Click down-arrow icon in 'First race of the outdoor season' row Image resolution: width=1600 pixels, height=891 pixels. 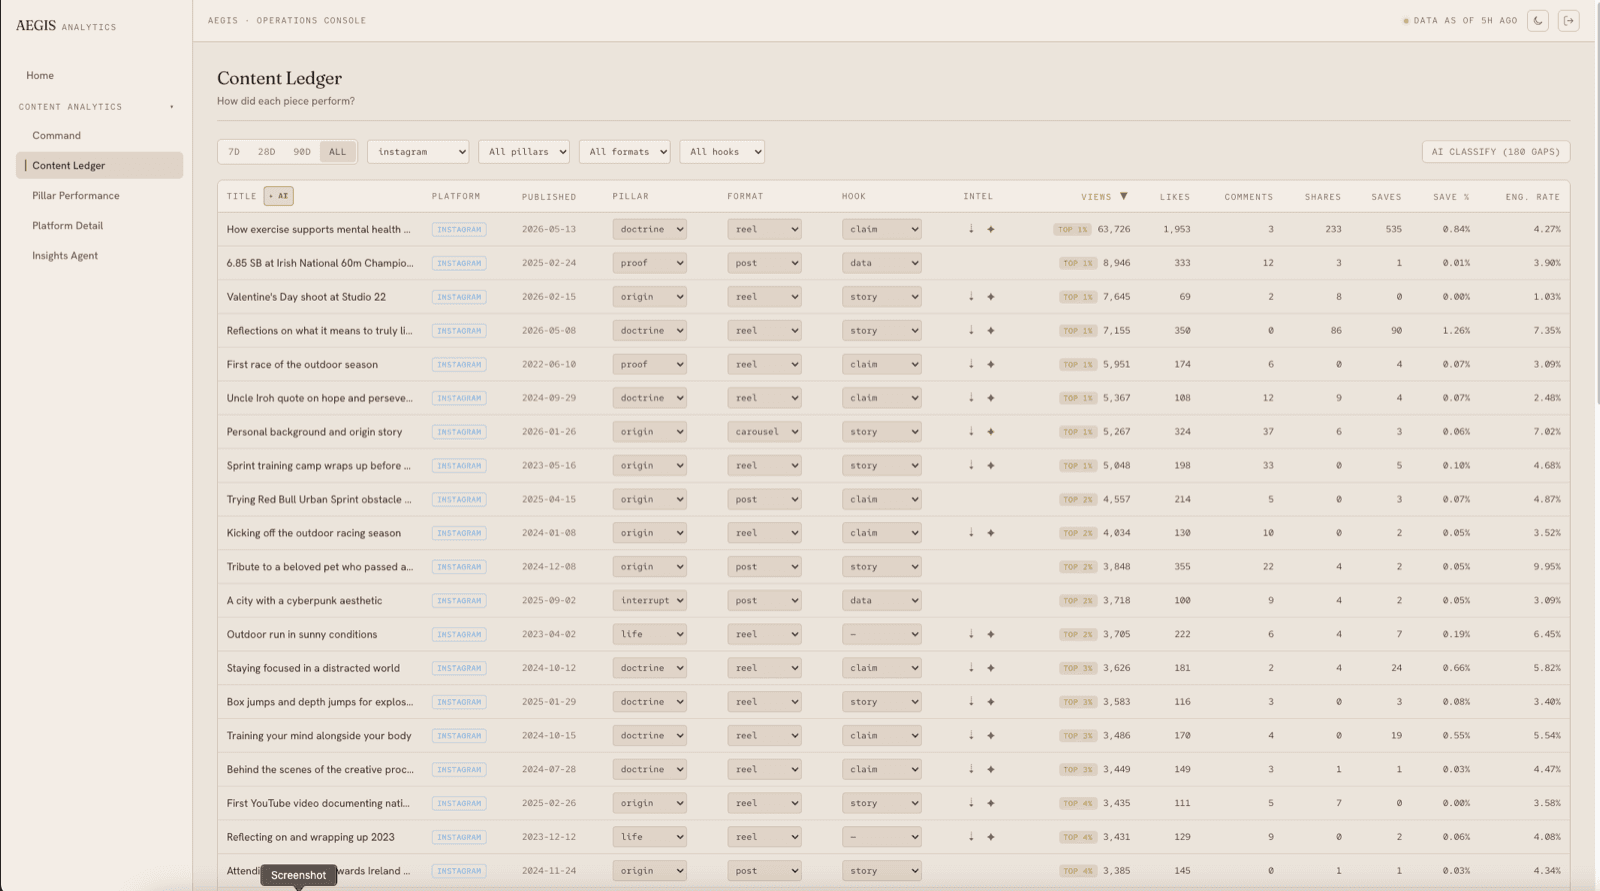point(971,364)
